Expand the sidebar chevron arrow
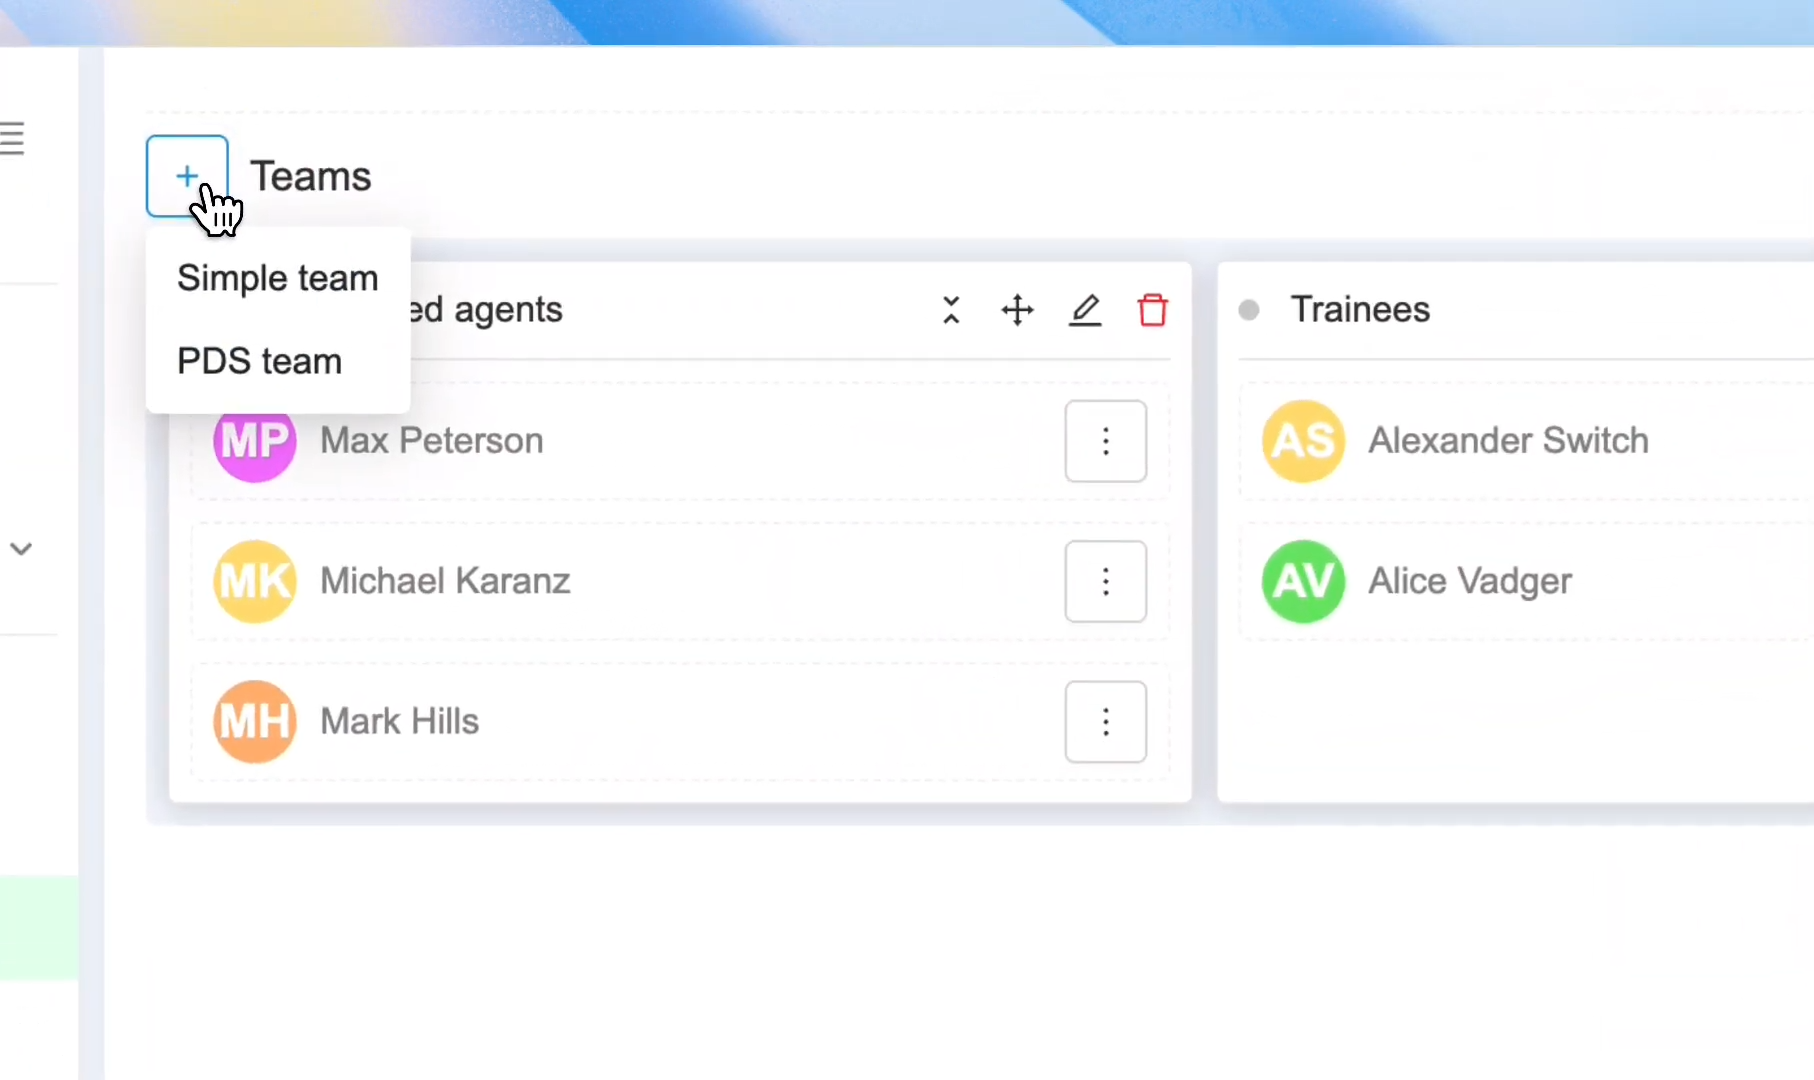 tap(21, 548)
